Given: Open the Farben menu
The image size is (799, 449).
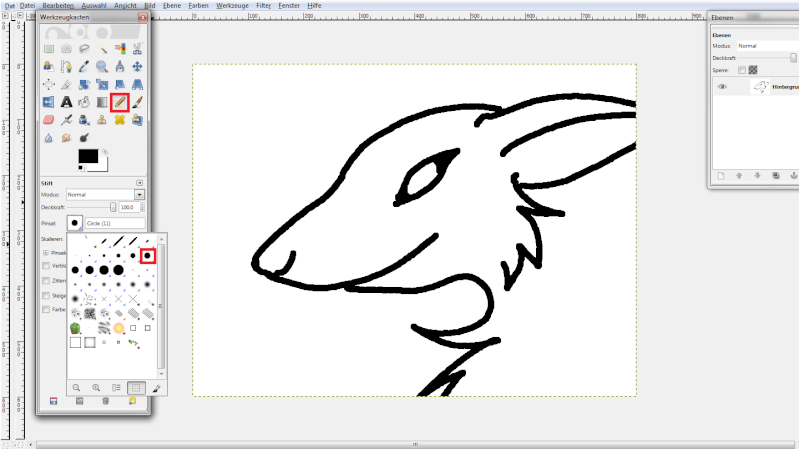Looking at the screenshot, I should (x=198, y=6).
